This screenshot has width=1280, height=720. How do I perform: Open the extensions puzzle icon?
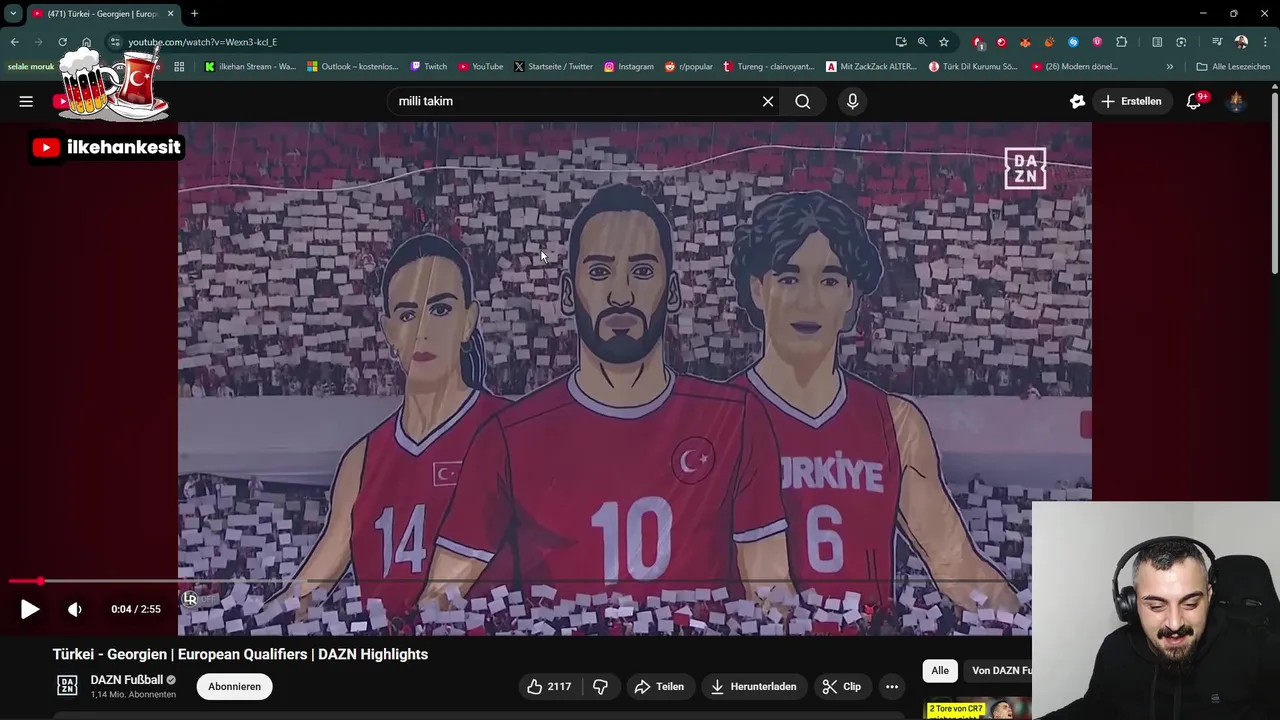tap(1121, 42)
